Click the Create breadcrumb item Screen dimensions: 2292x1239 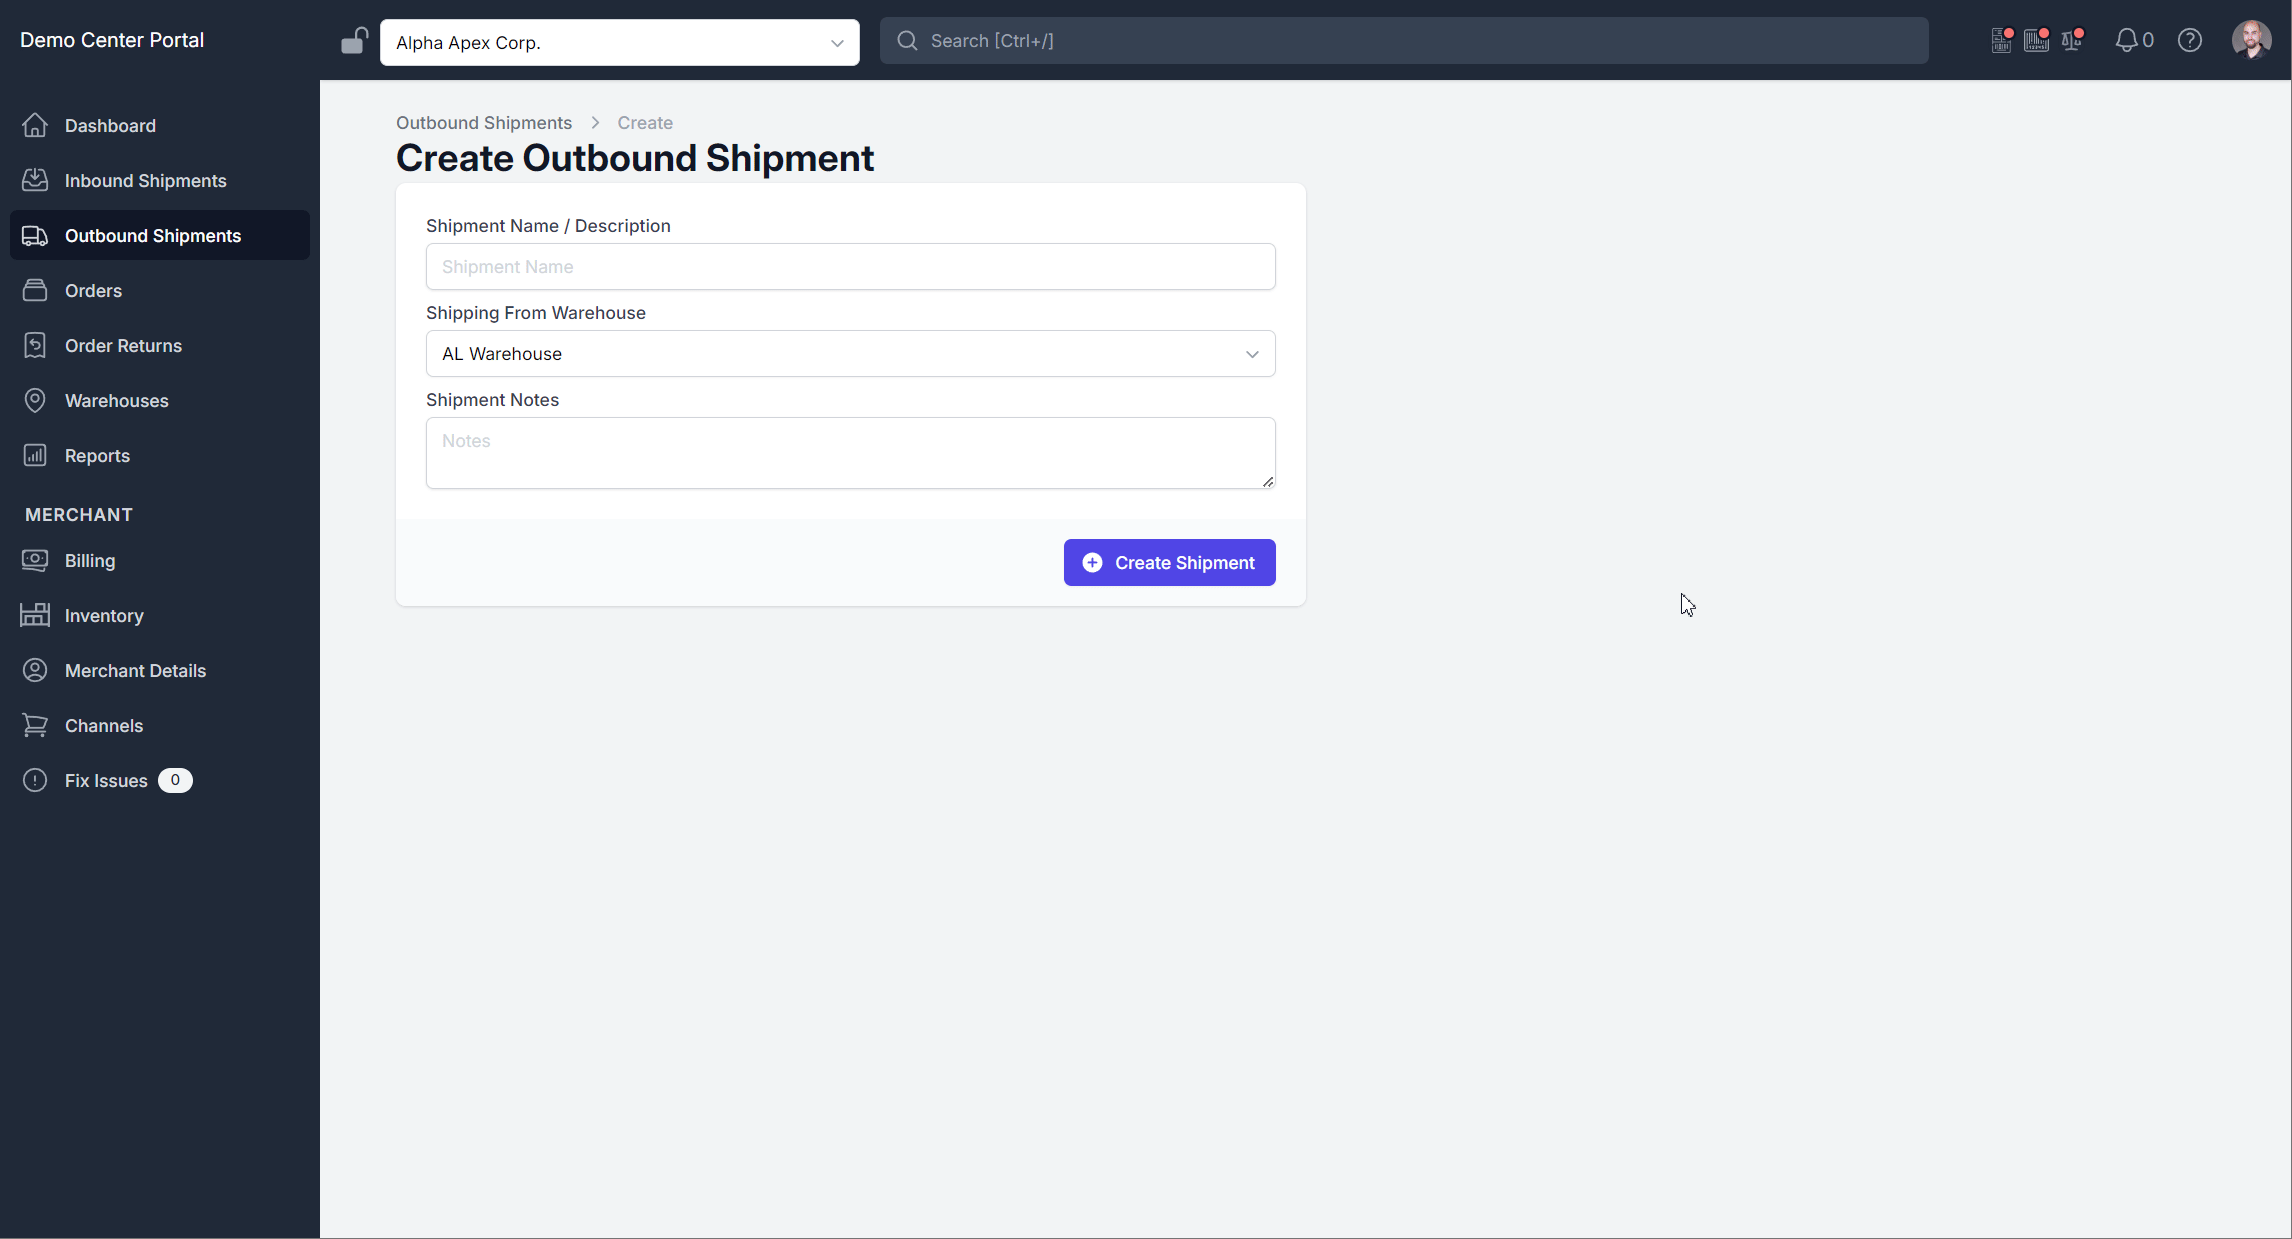(x=645, y=122)
